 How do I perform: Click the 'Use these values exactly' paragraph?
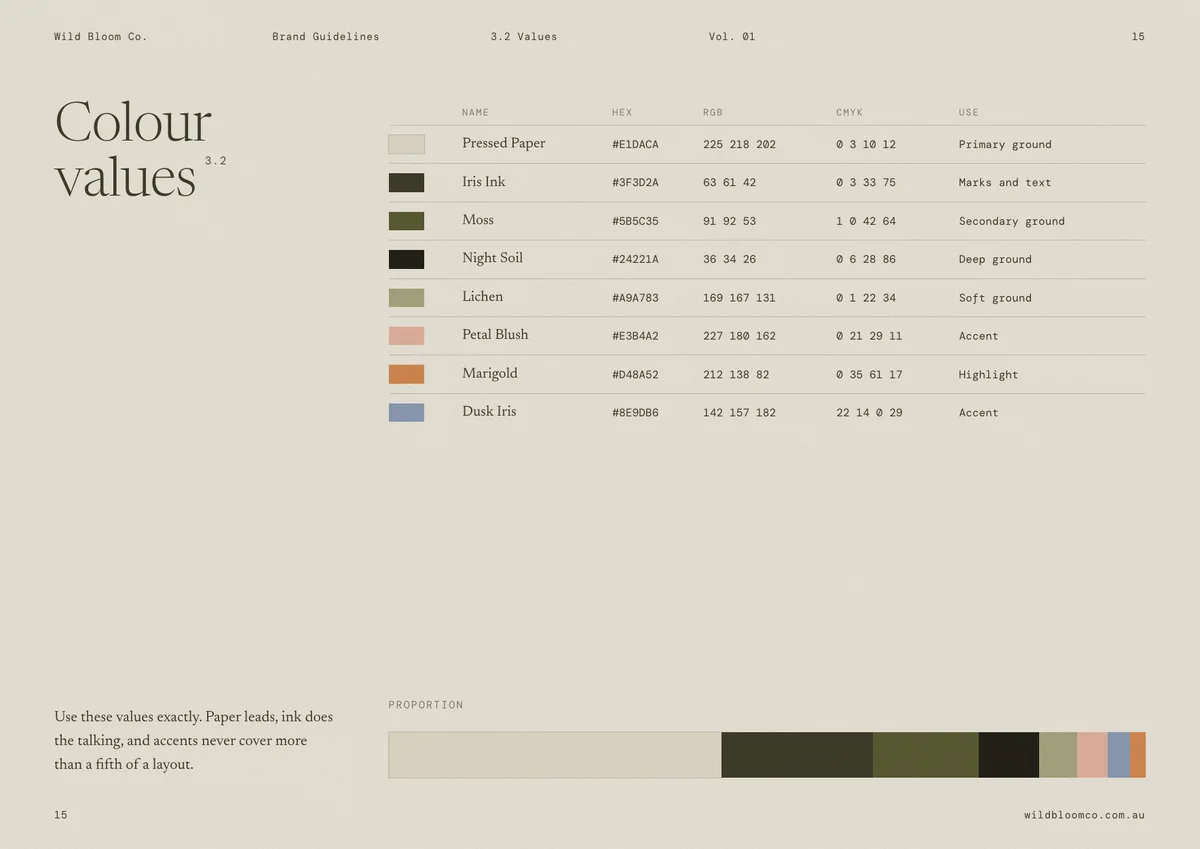(x=194, y=741)
